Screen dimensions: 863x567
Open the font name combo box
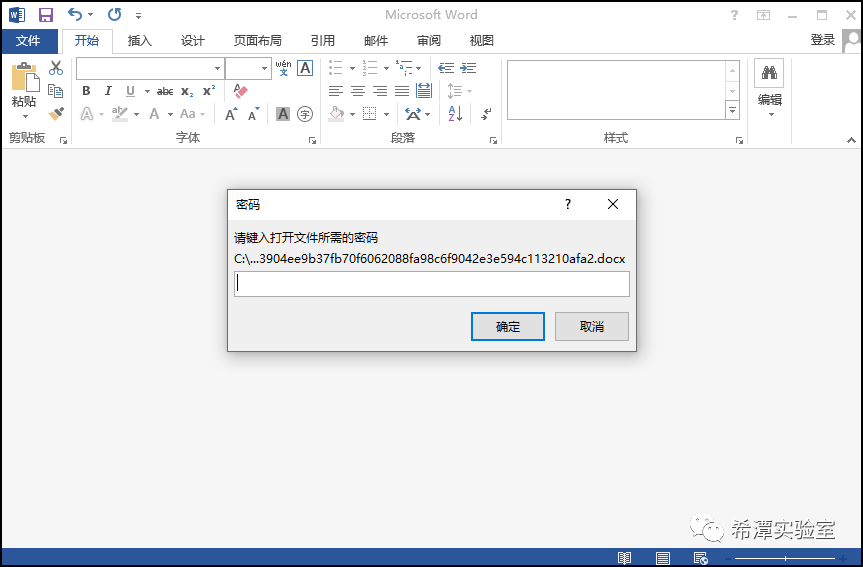click(x=150, y=68)
